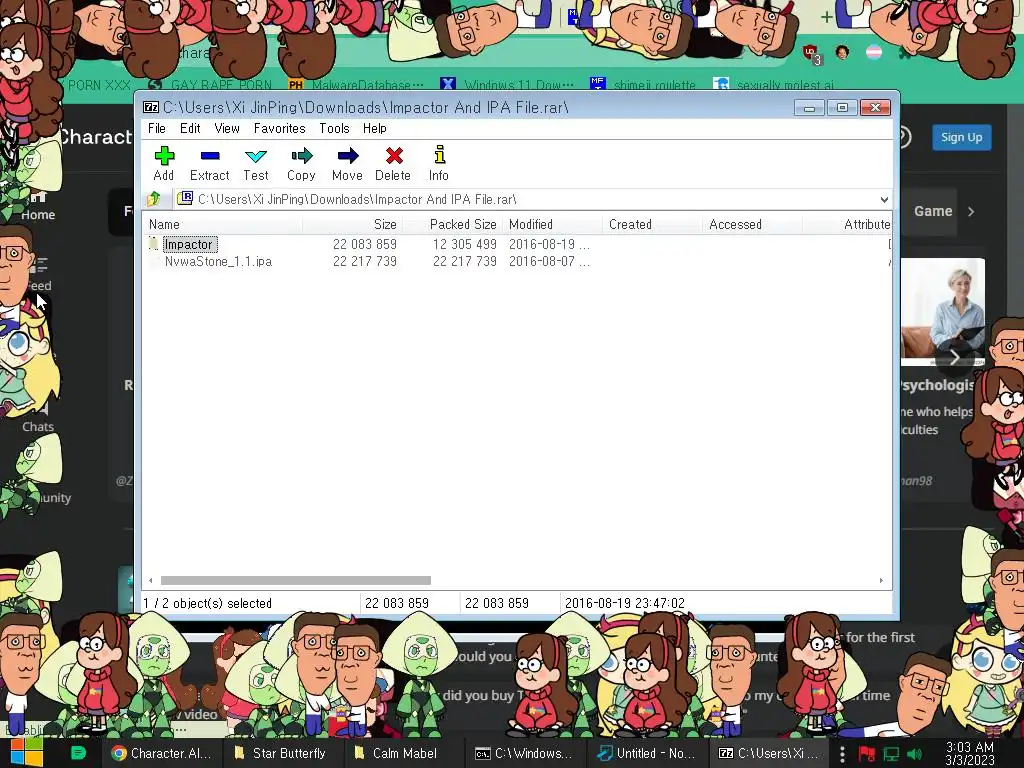The width and height of the screenshot is (1024, 768).
Task: Open the shimeji roulette bookmark
Action: [643, 85]
